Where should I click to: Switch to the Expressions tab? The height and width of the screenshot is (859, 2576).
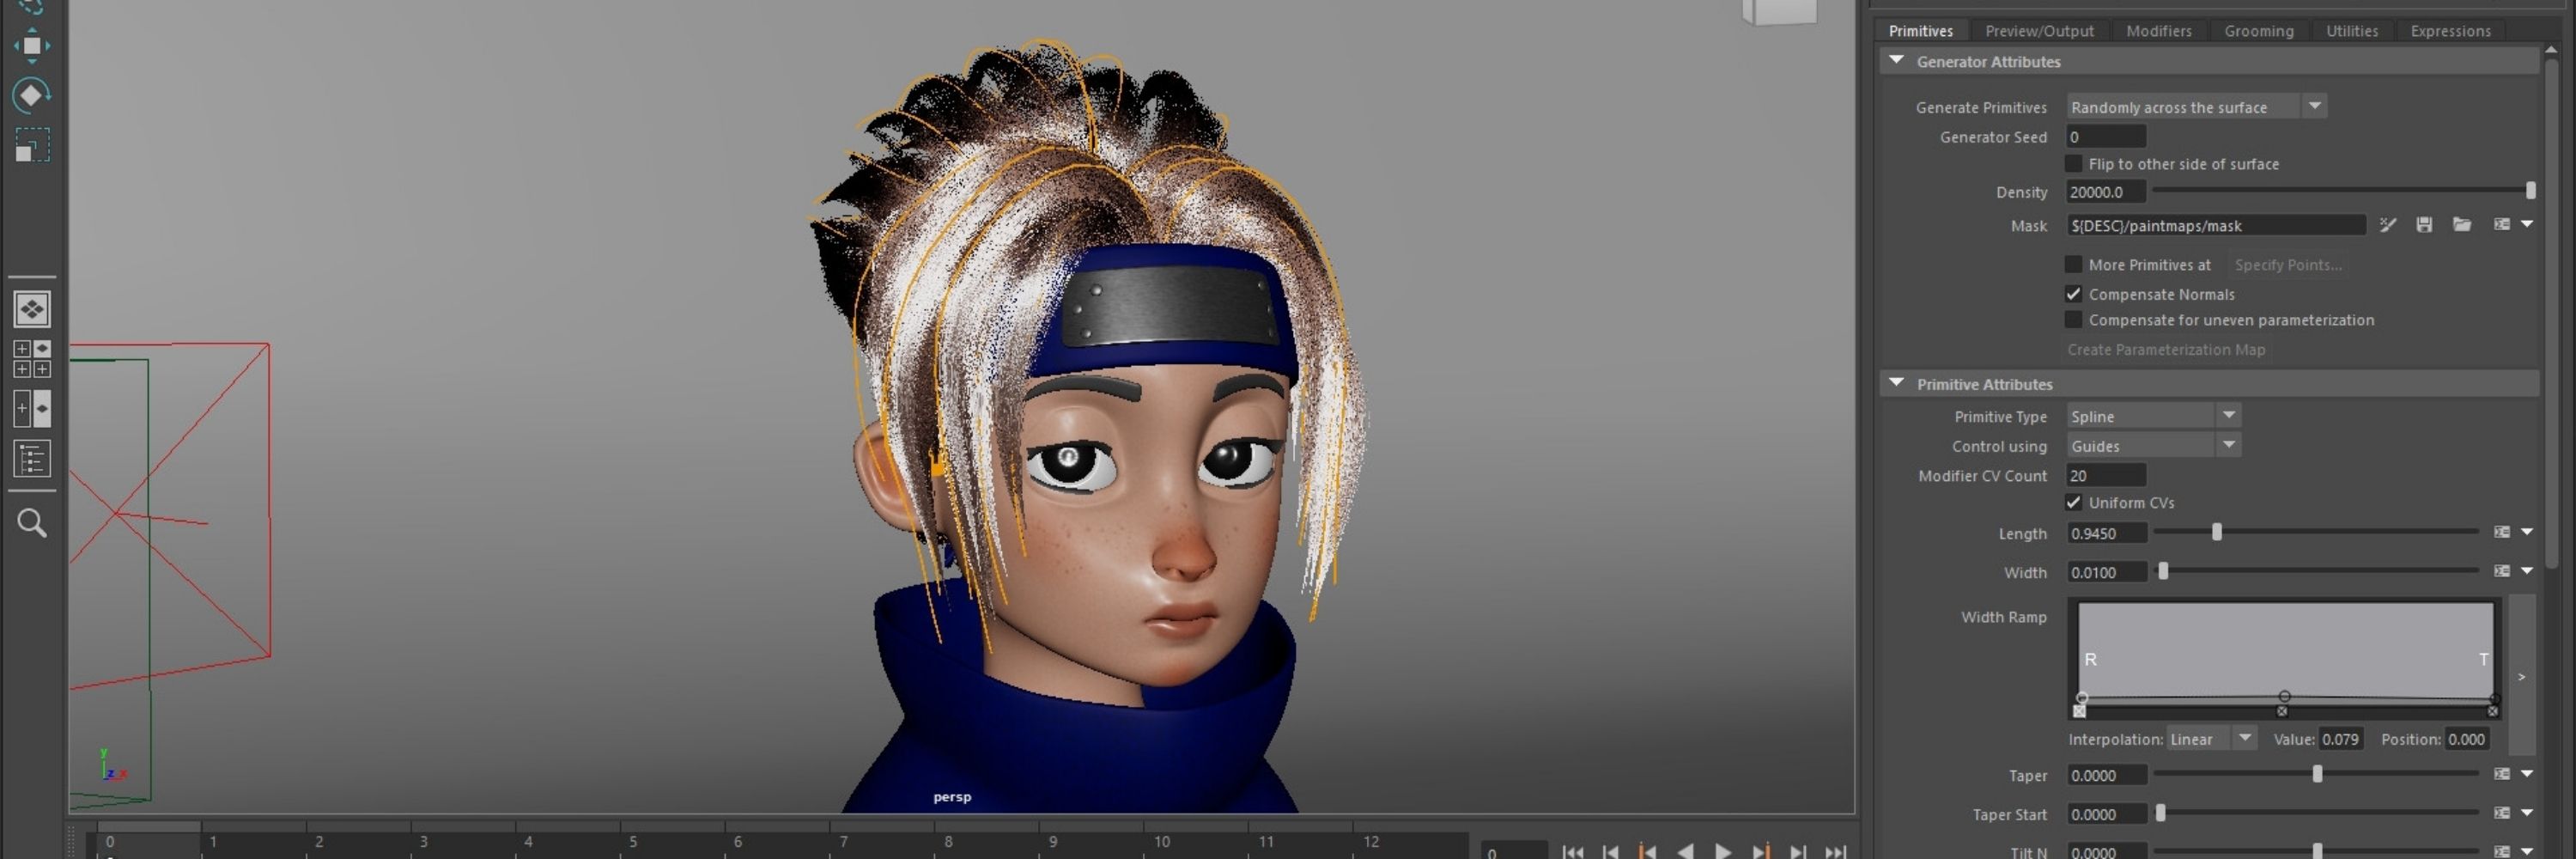pyautogui.click(x=2450, y=31)
